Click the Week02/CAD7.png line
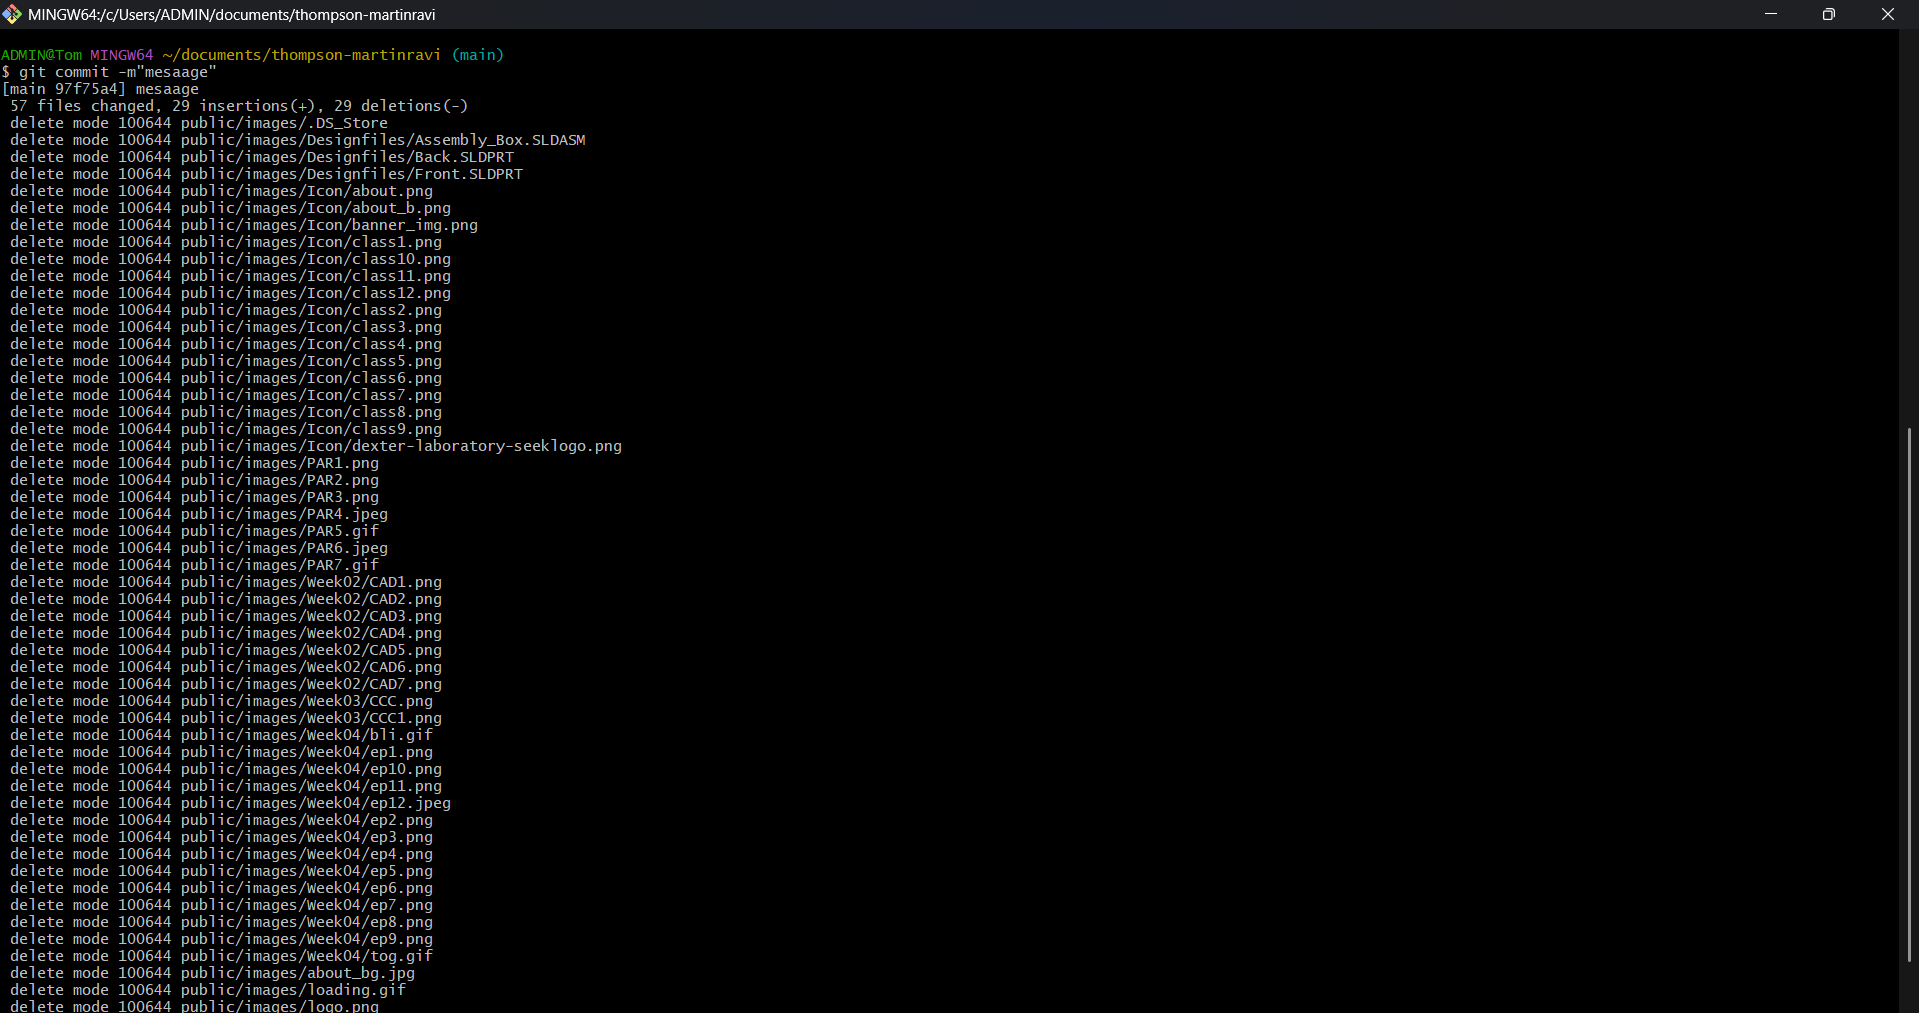 (226, 684)
